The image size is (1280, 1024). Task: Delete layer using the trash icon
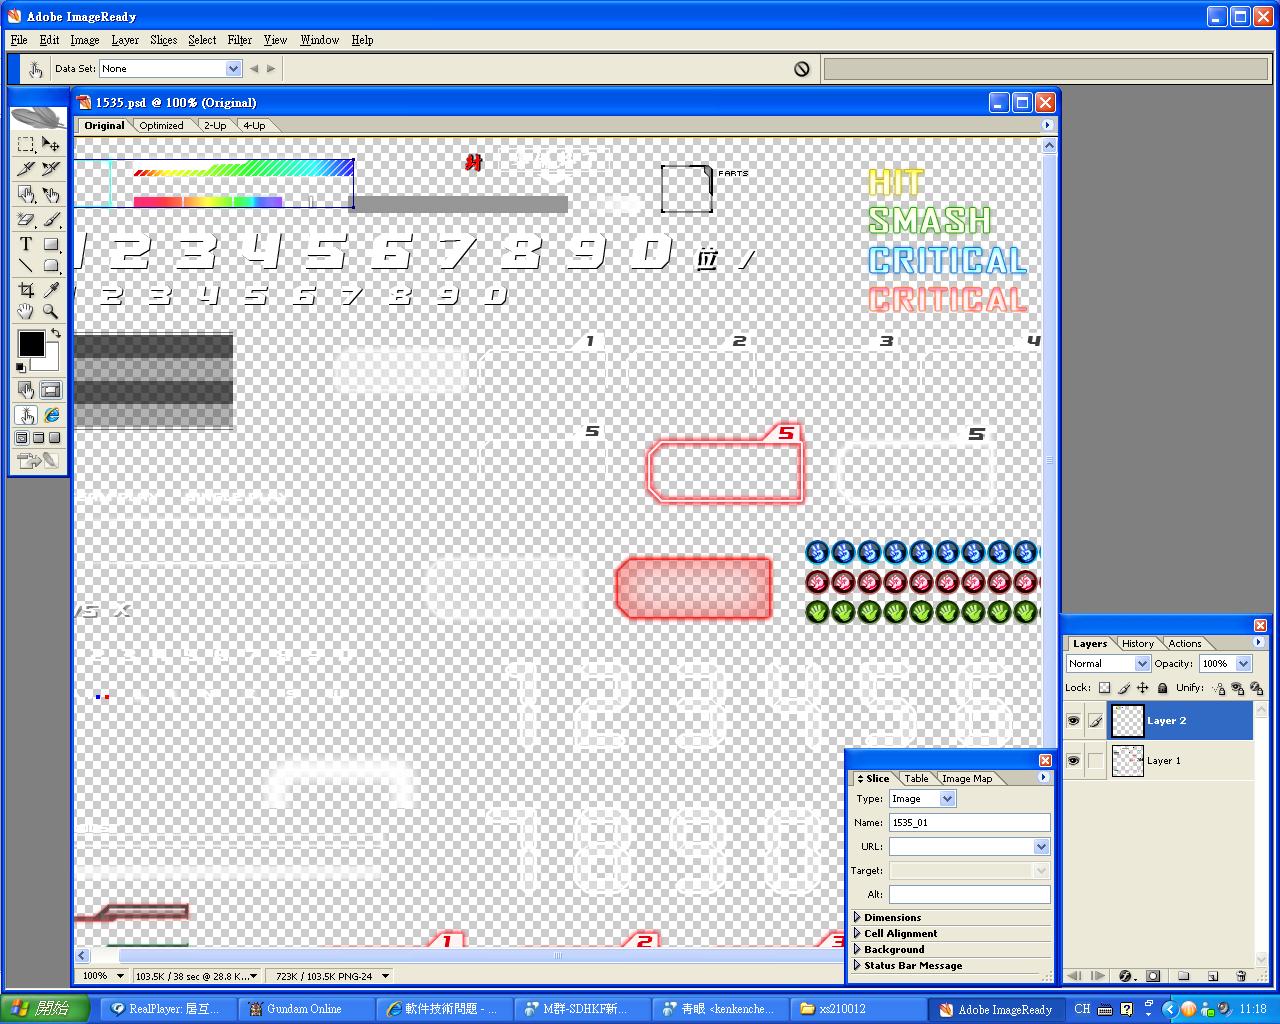(1241, 976)
